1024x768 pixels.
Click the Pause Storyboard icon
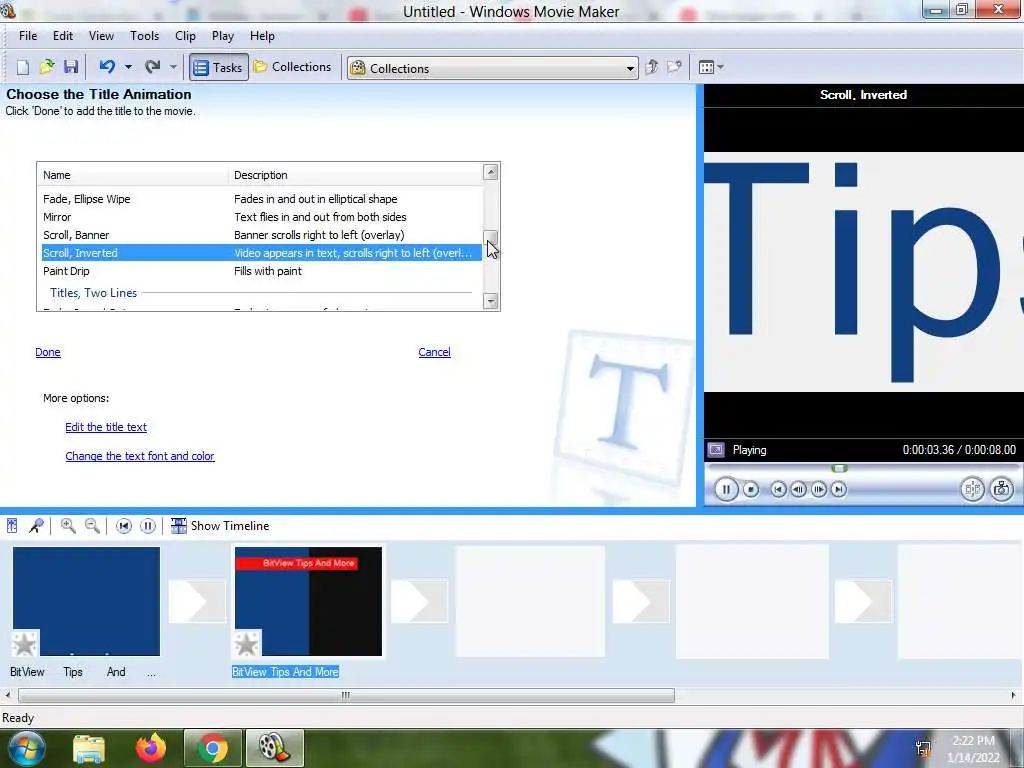[148, 526]
